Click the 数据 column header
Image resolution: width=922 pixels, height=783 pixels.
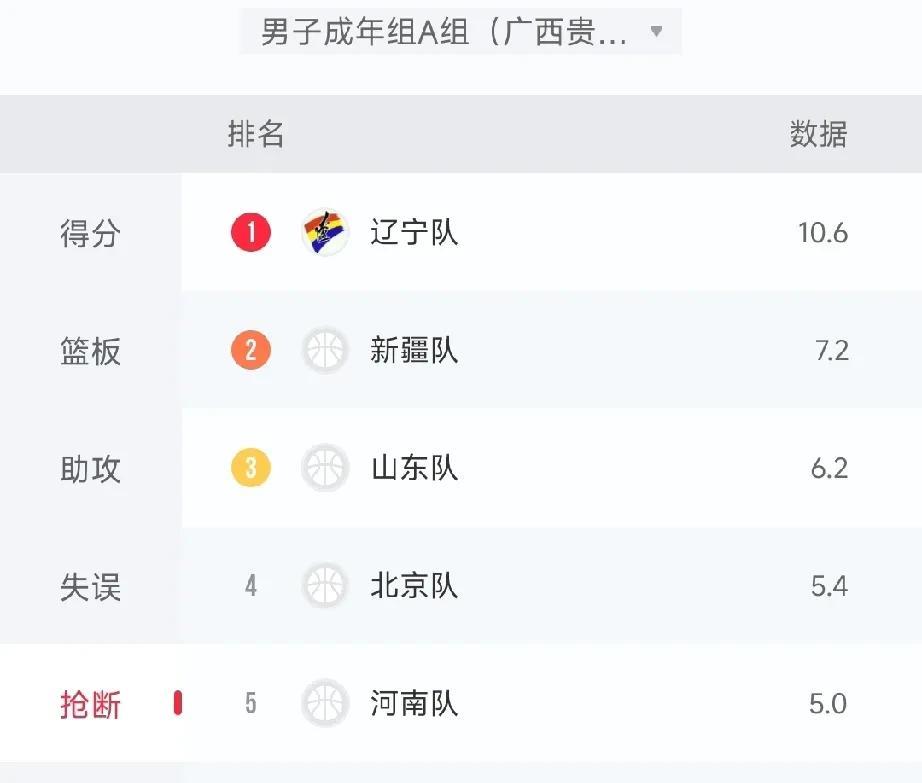point(818,134)
